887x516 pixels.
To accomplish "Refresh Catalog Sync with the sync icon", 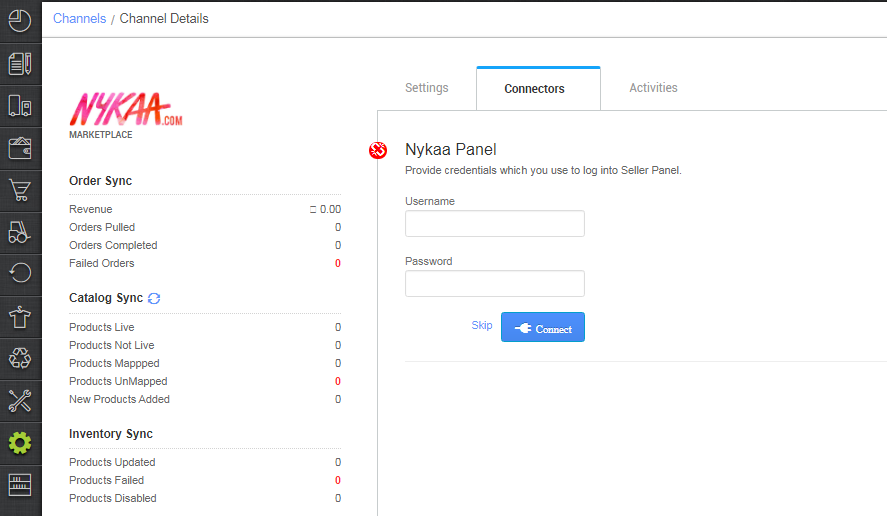I will [154, 298].
